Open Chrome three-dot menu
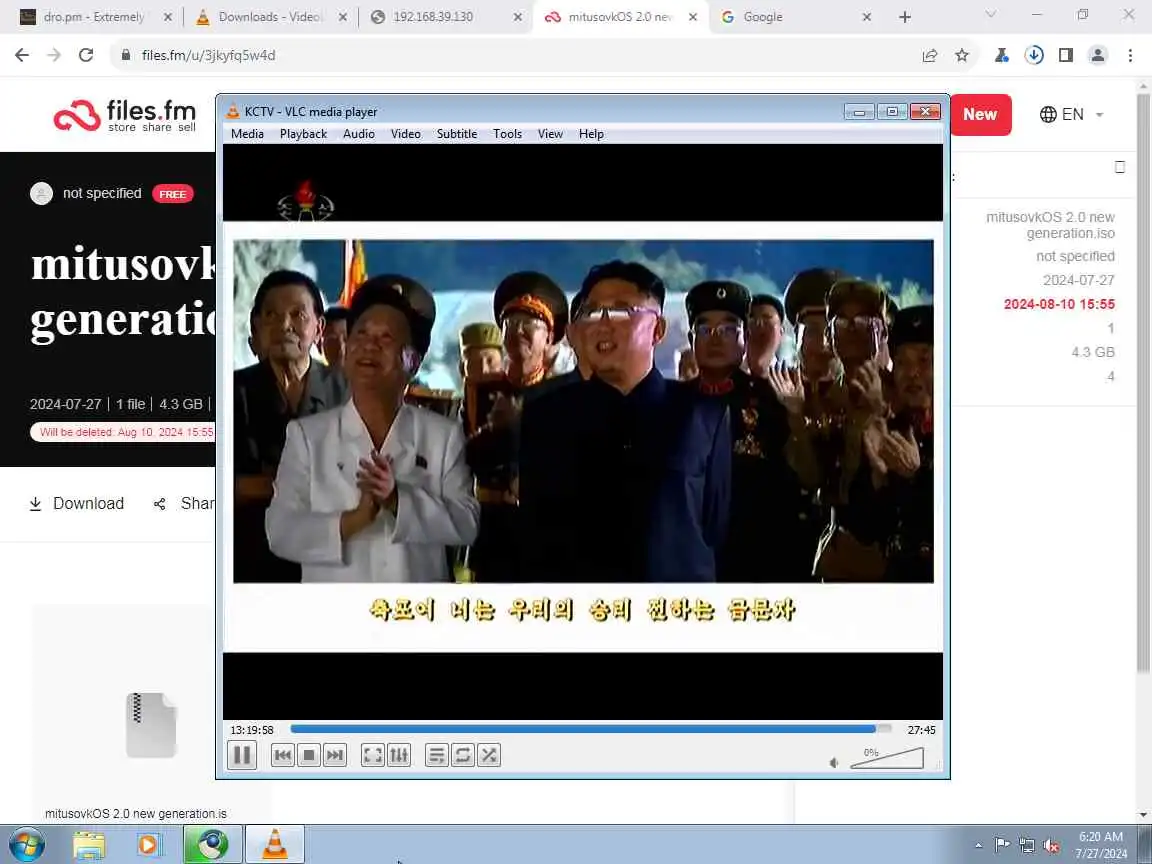Image resolution: width=1152 pixels, height=864 pixels. [x=1130, y=55]
